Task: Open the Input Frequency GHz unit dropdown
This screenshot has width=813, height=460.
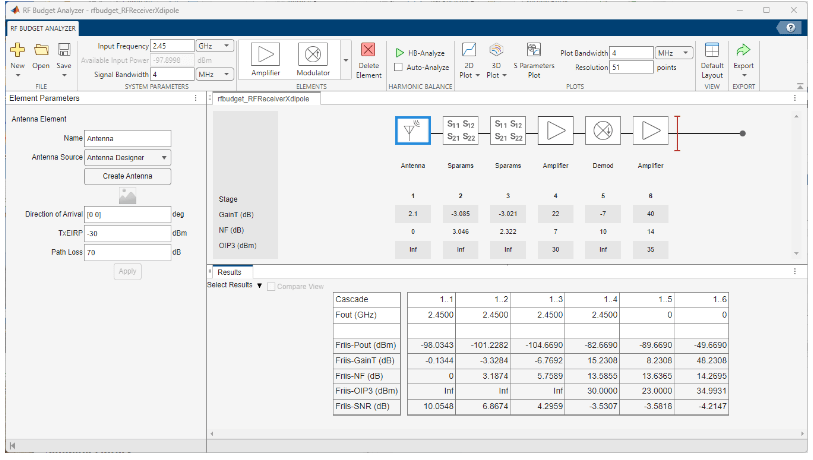Action: (214, 46)
